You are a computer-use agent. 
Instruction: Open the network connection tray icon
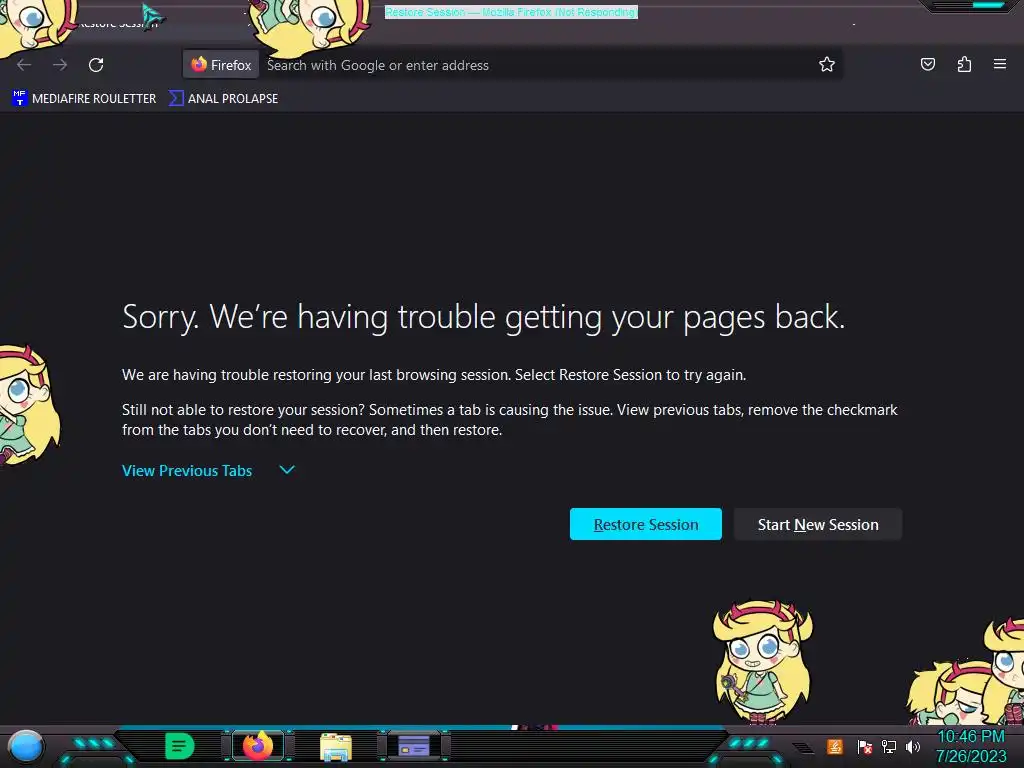pos(889,746)
